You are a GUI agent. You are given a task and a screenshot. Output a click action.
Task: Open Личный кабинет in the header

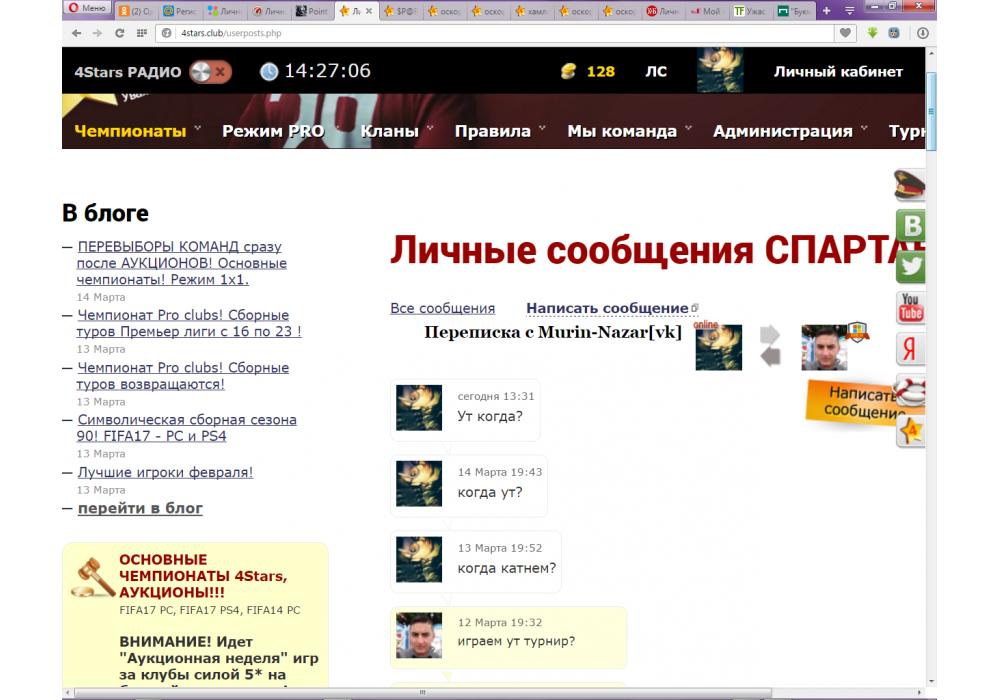[838, 71]
